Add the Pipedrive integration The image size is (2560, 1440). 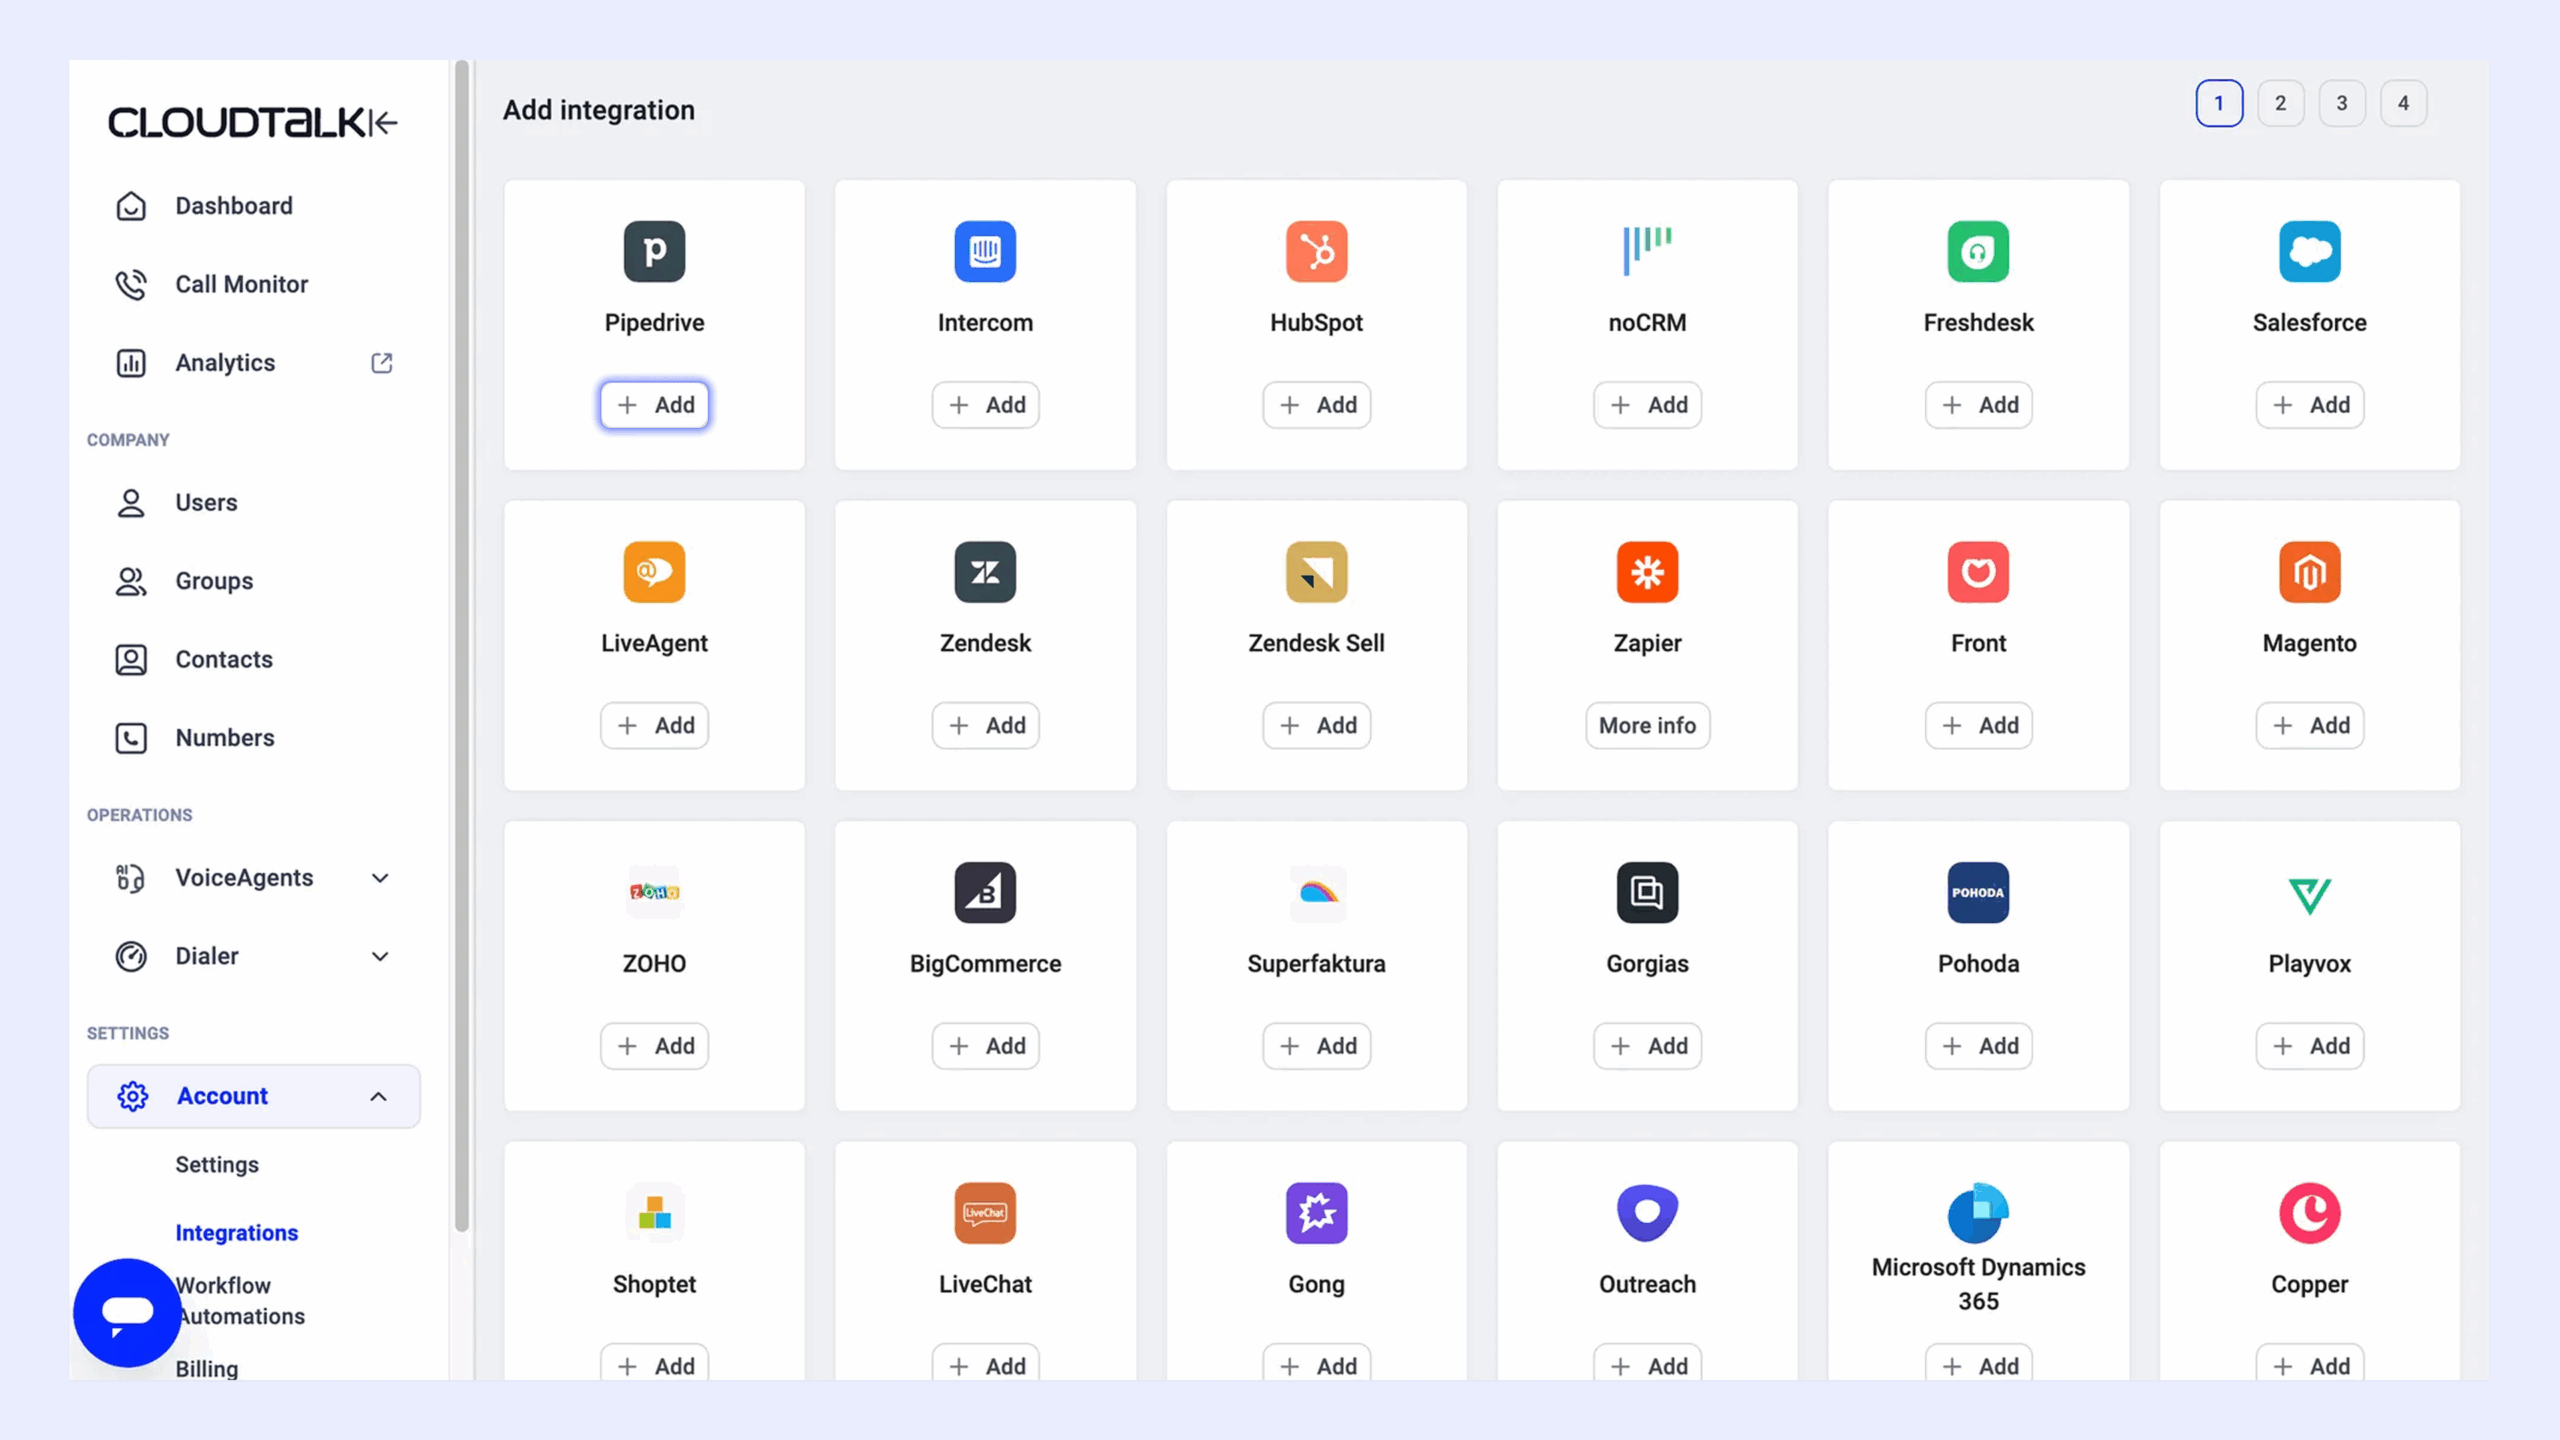point(654,405)
